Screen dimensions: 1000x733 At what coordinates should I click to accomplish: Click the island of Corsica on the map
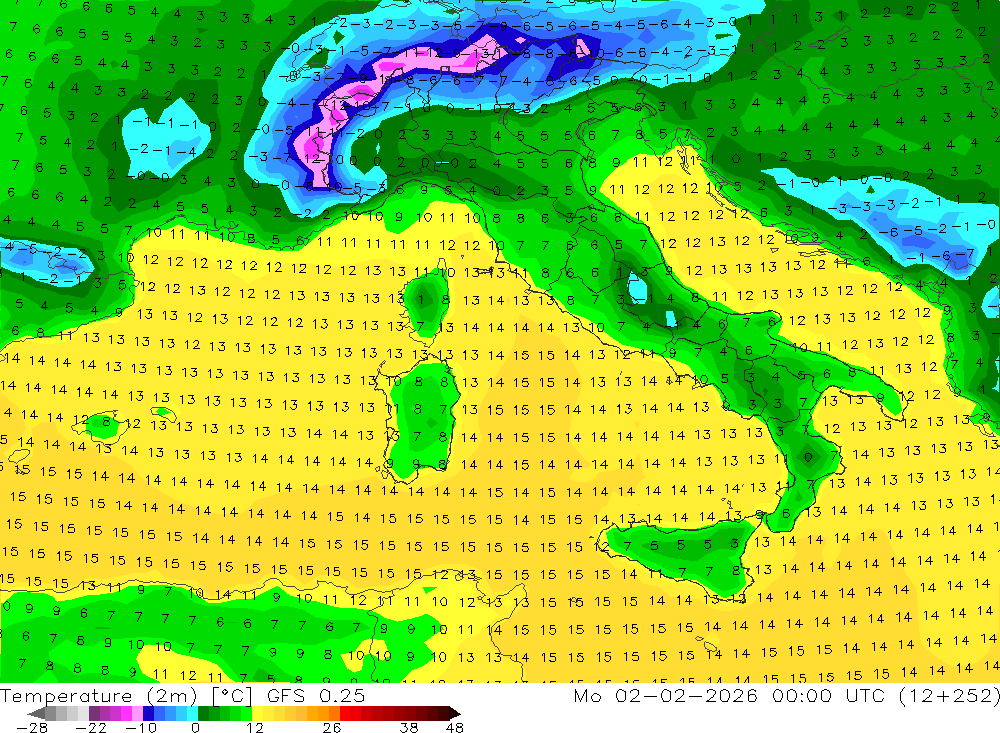pyautogui.click(x=429, y=303)
